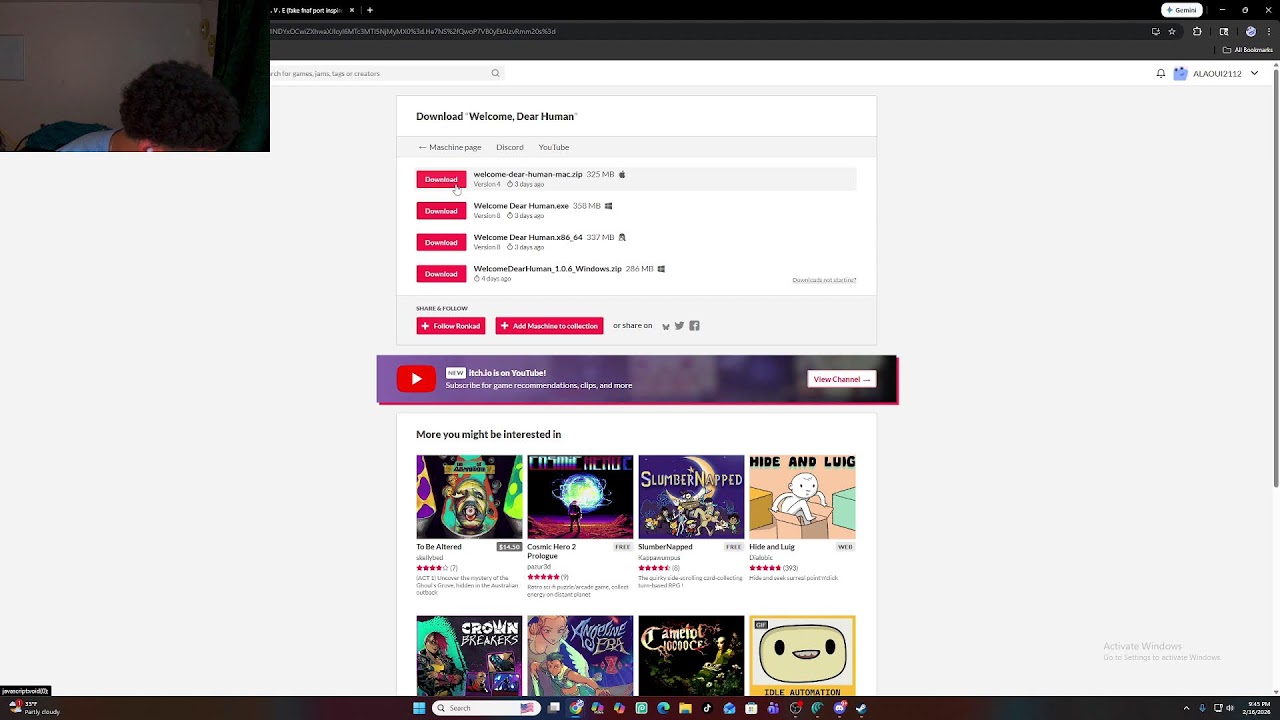The width and height of the screenshot is (1280, 720).
Task: Open Cosmic Hero 2 Prologue thumbnail
Action: 580,497
